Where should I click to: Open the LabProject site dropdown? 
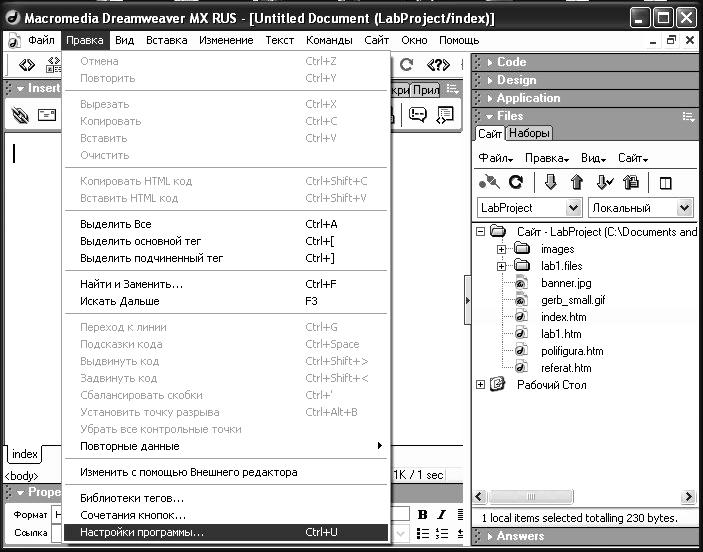point(573,208)
